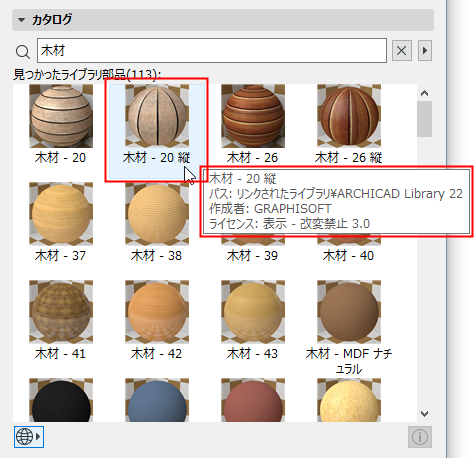Click the catalog scrollbar thumb

[x=424, y=119]
